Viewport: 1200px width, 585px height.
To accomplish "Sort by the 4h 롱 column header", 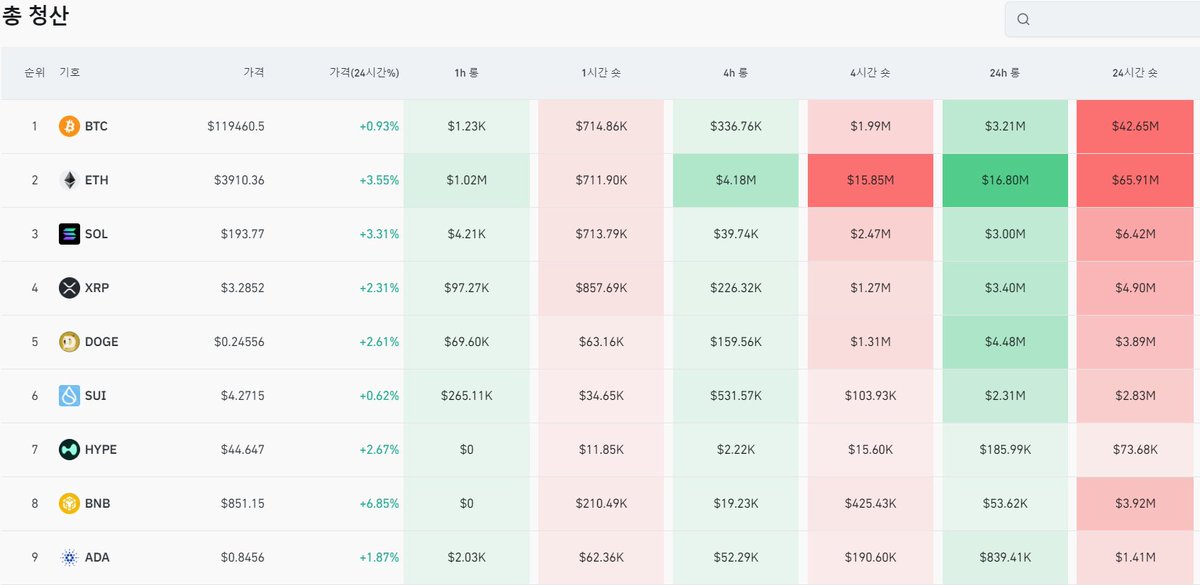I will point(736,73).
